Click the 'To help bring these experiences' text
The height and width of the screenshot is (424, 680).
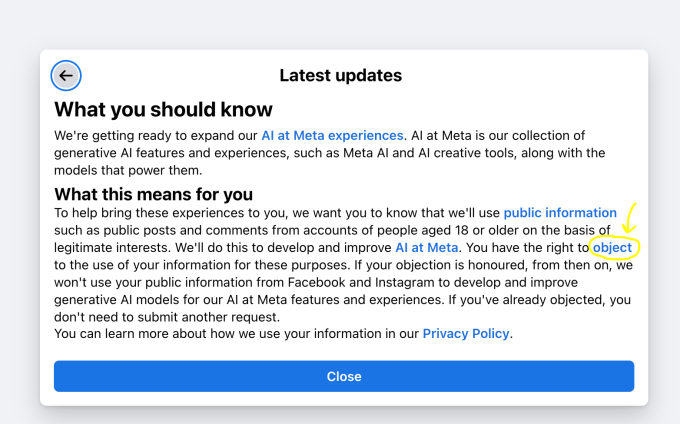tap(160, 213)
